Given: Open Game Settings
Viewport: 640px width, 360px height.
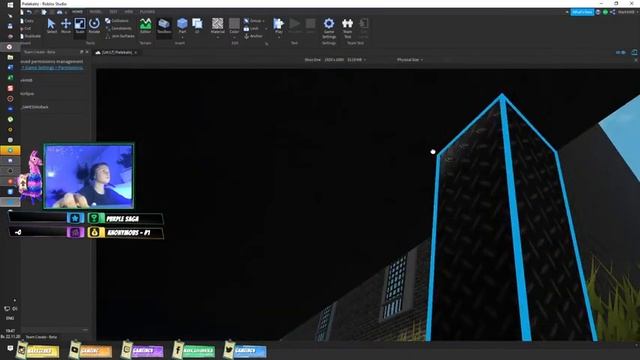Looking at the screenshot, I should [329, 28].
